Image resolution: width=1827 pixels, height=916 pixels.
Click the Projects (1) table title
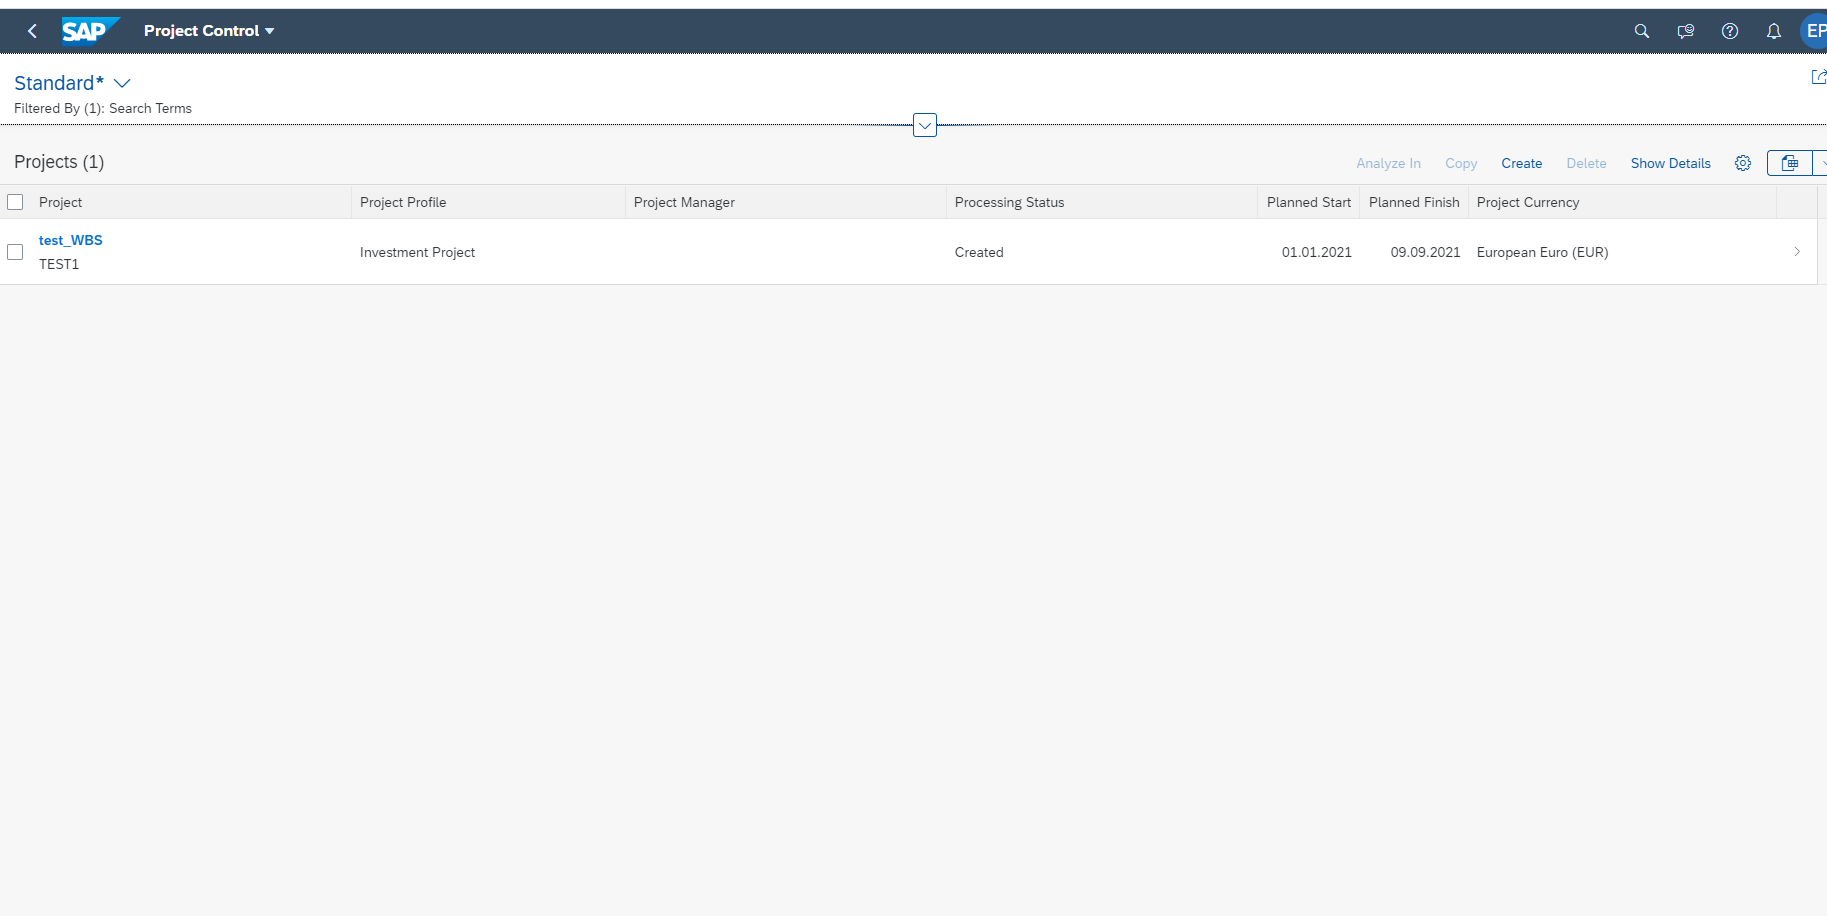[x=59, y=162]
